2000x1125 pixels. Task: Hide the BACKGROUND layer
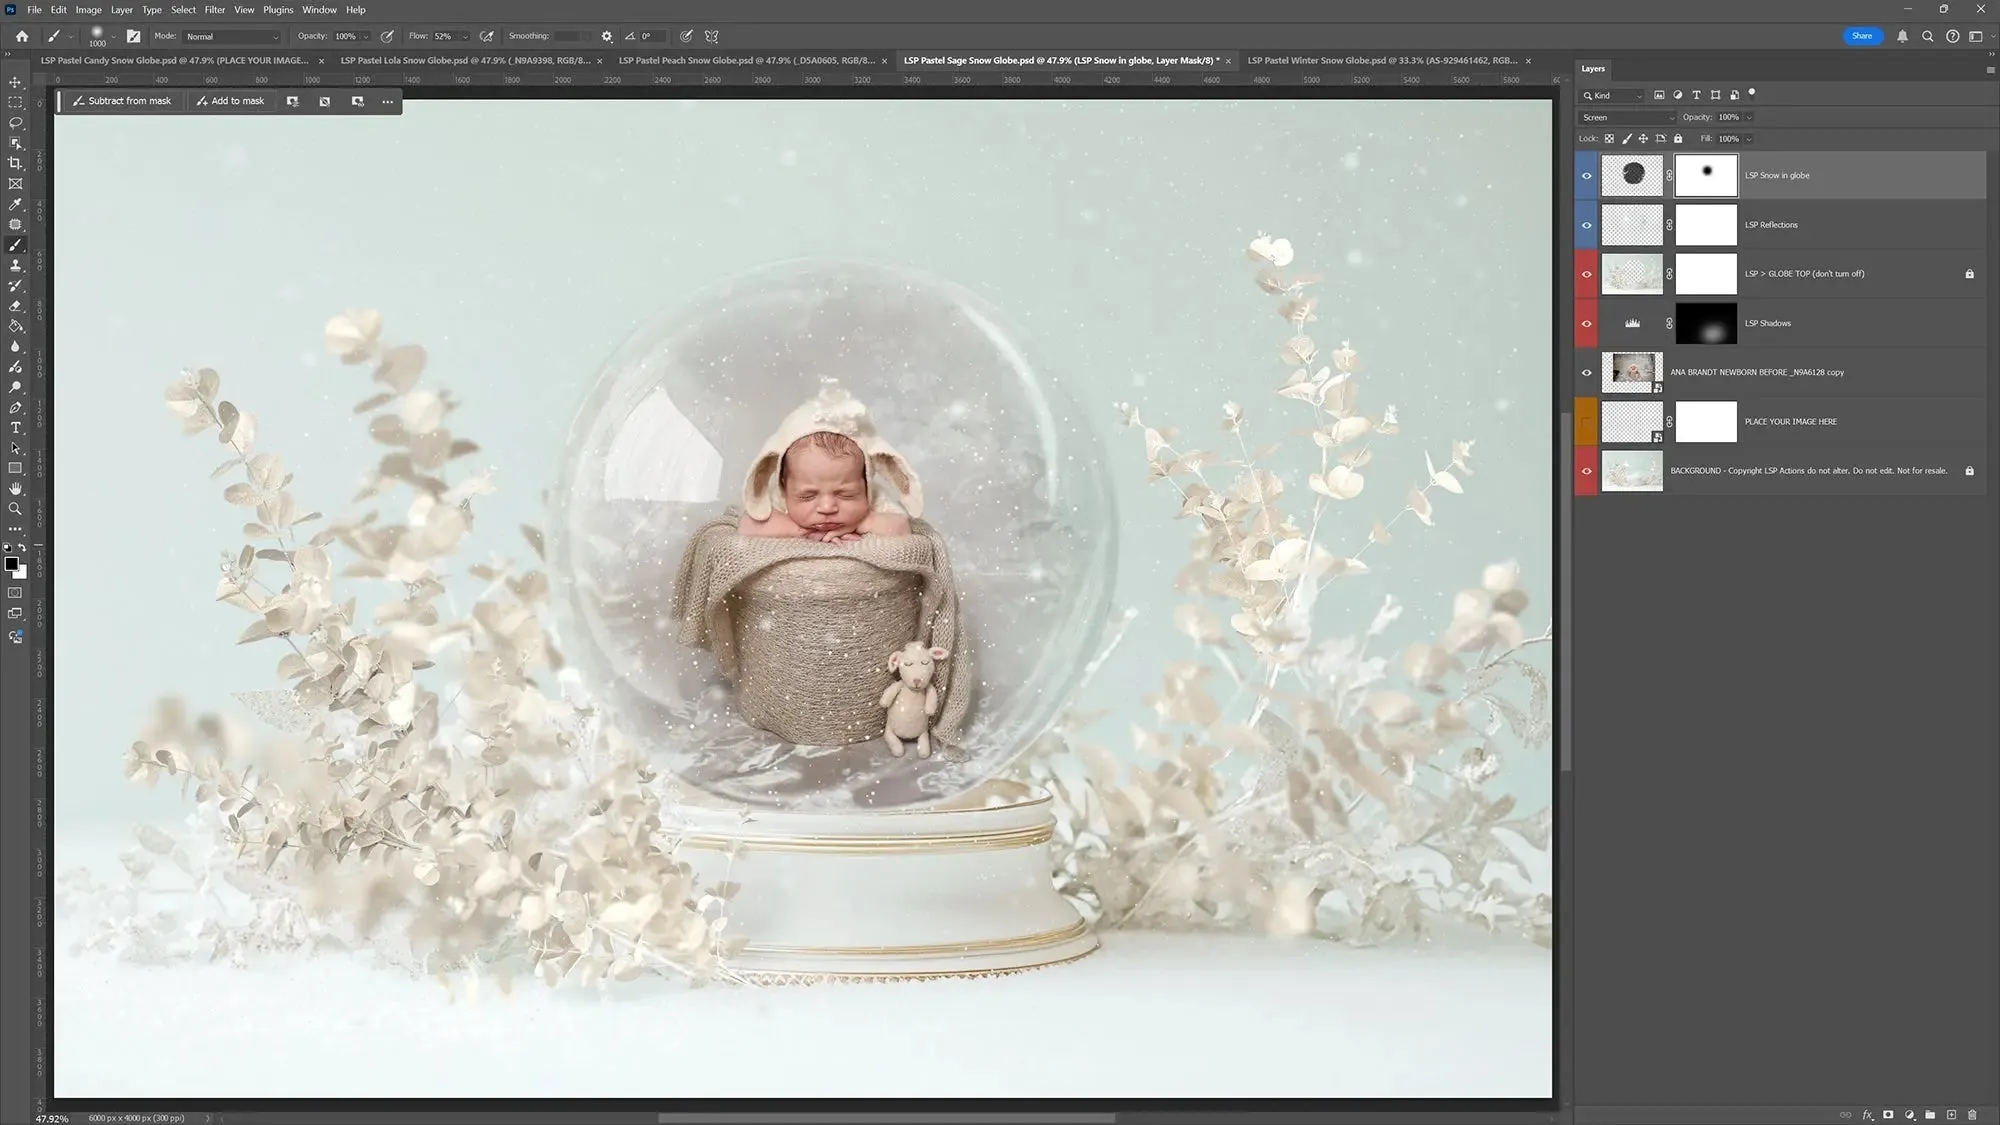click(x=1586, y=471)
